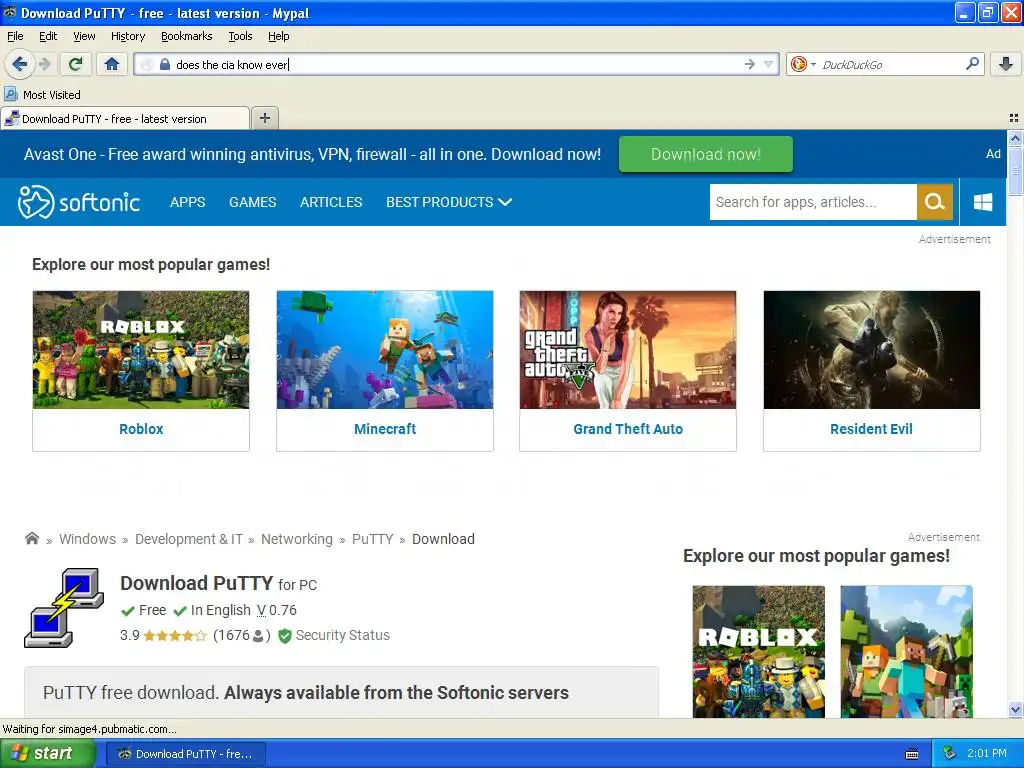The image size is (1024, 768).
Task: Open the Edit menu
Action: pos(48,36)
